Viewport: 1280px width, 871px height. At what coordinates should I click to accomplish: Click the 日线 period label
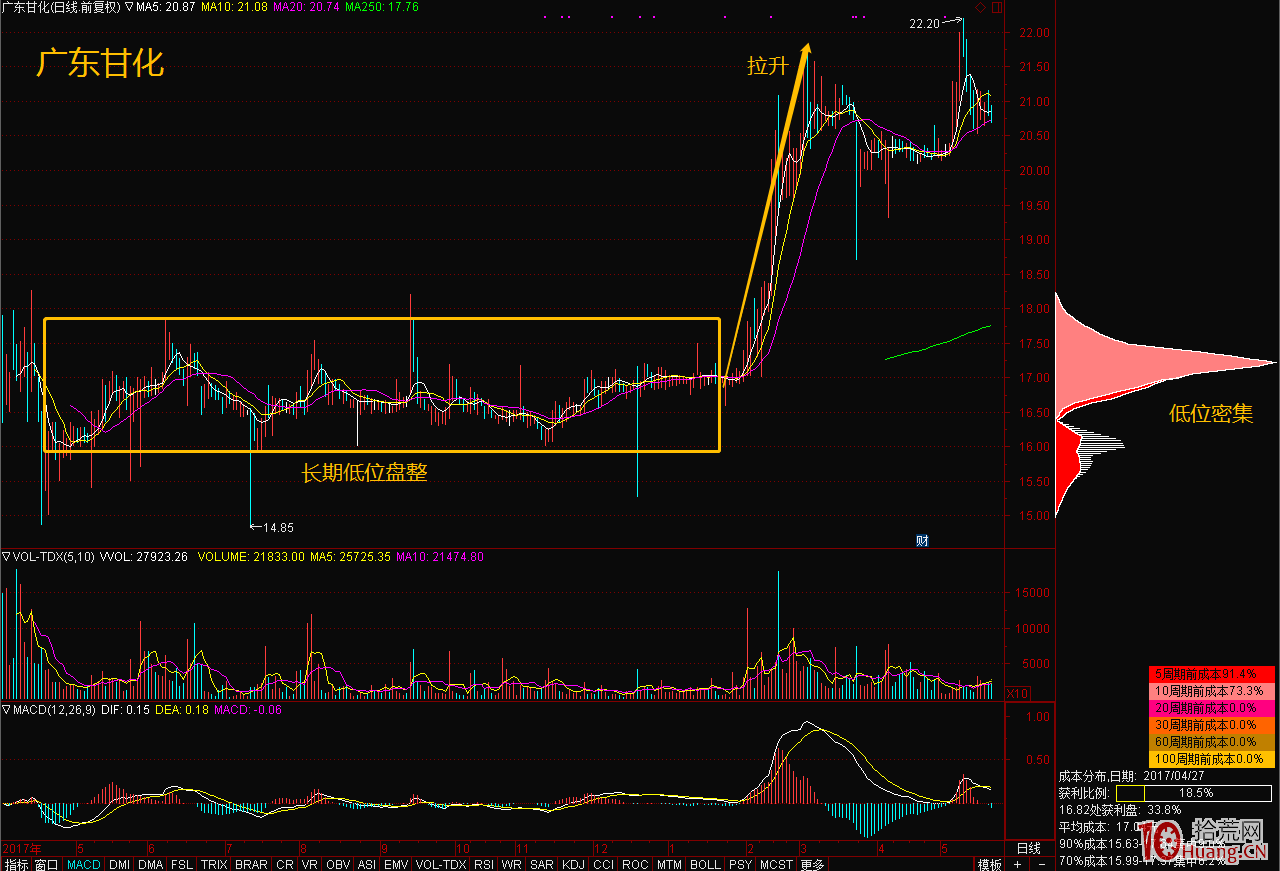[x=1029, y=848]
